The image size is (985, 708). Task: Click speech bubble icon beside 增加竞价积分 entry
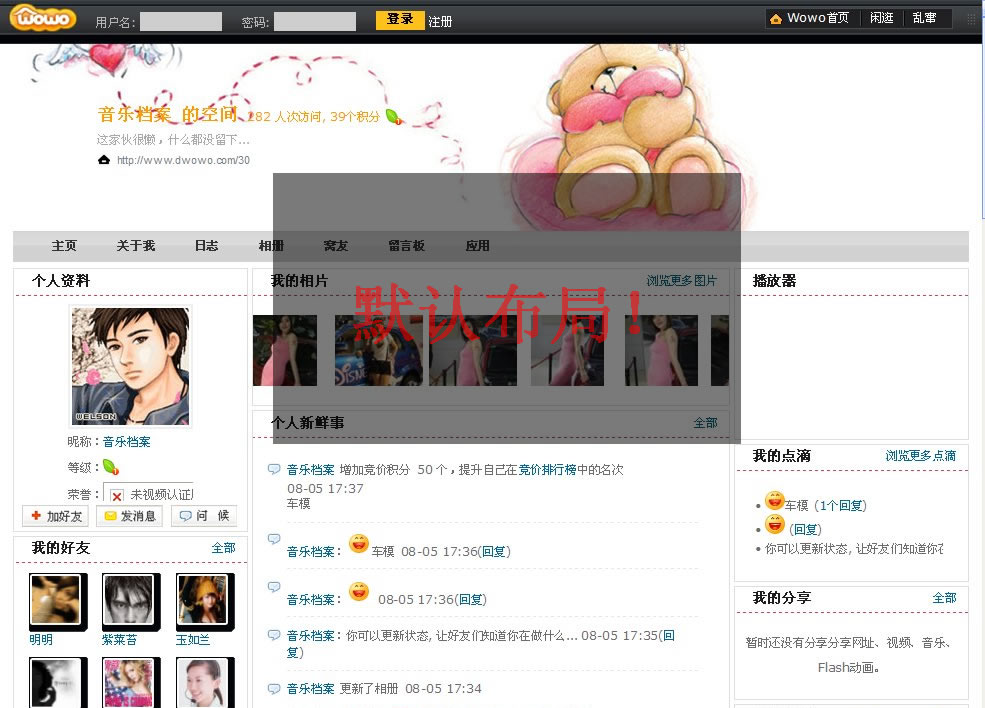click(x=274, y=469)
